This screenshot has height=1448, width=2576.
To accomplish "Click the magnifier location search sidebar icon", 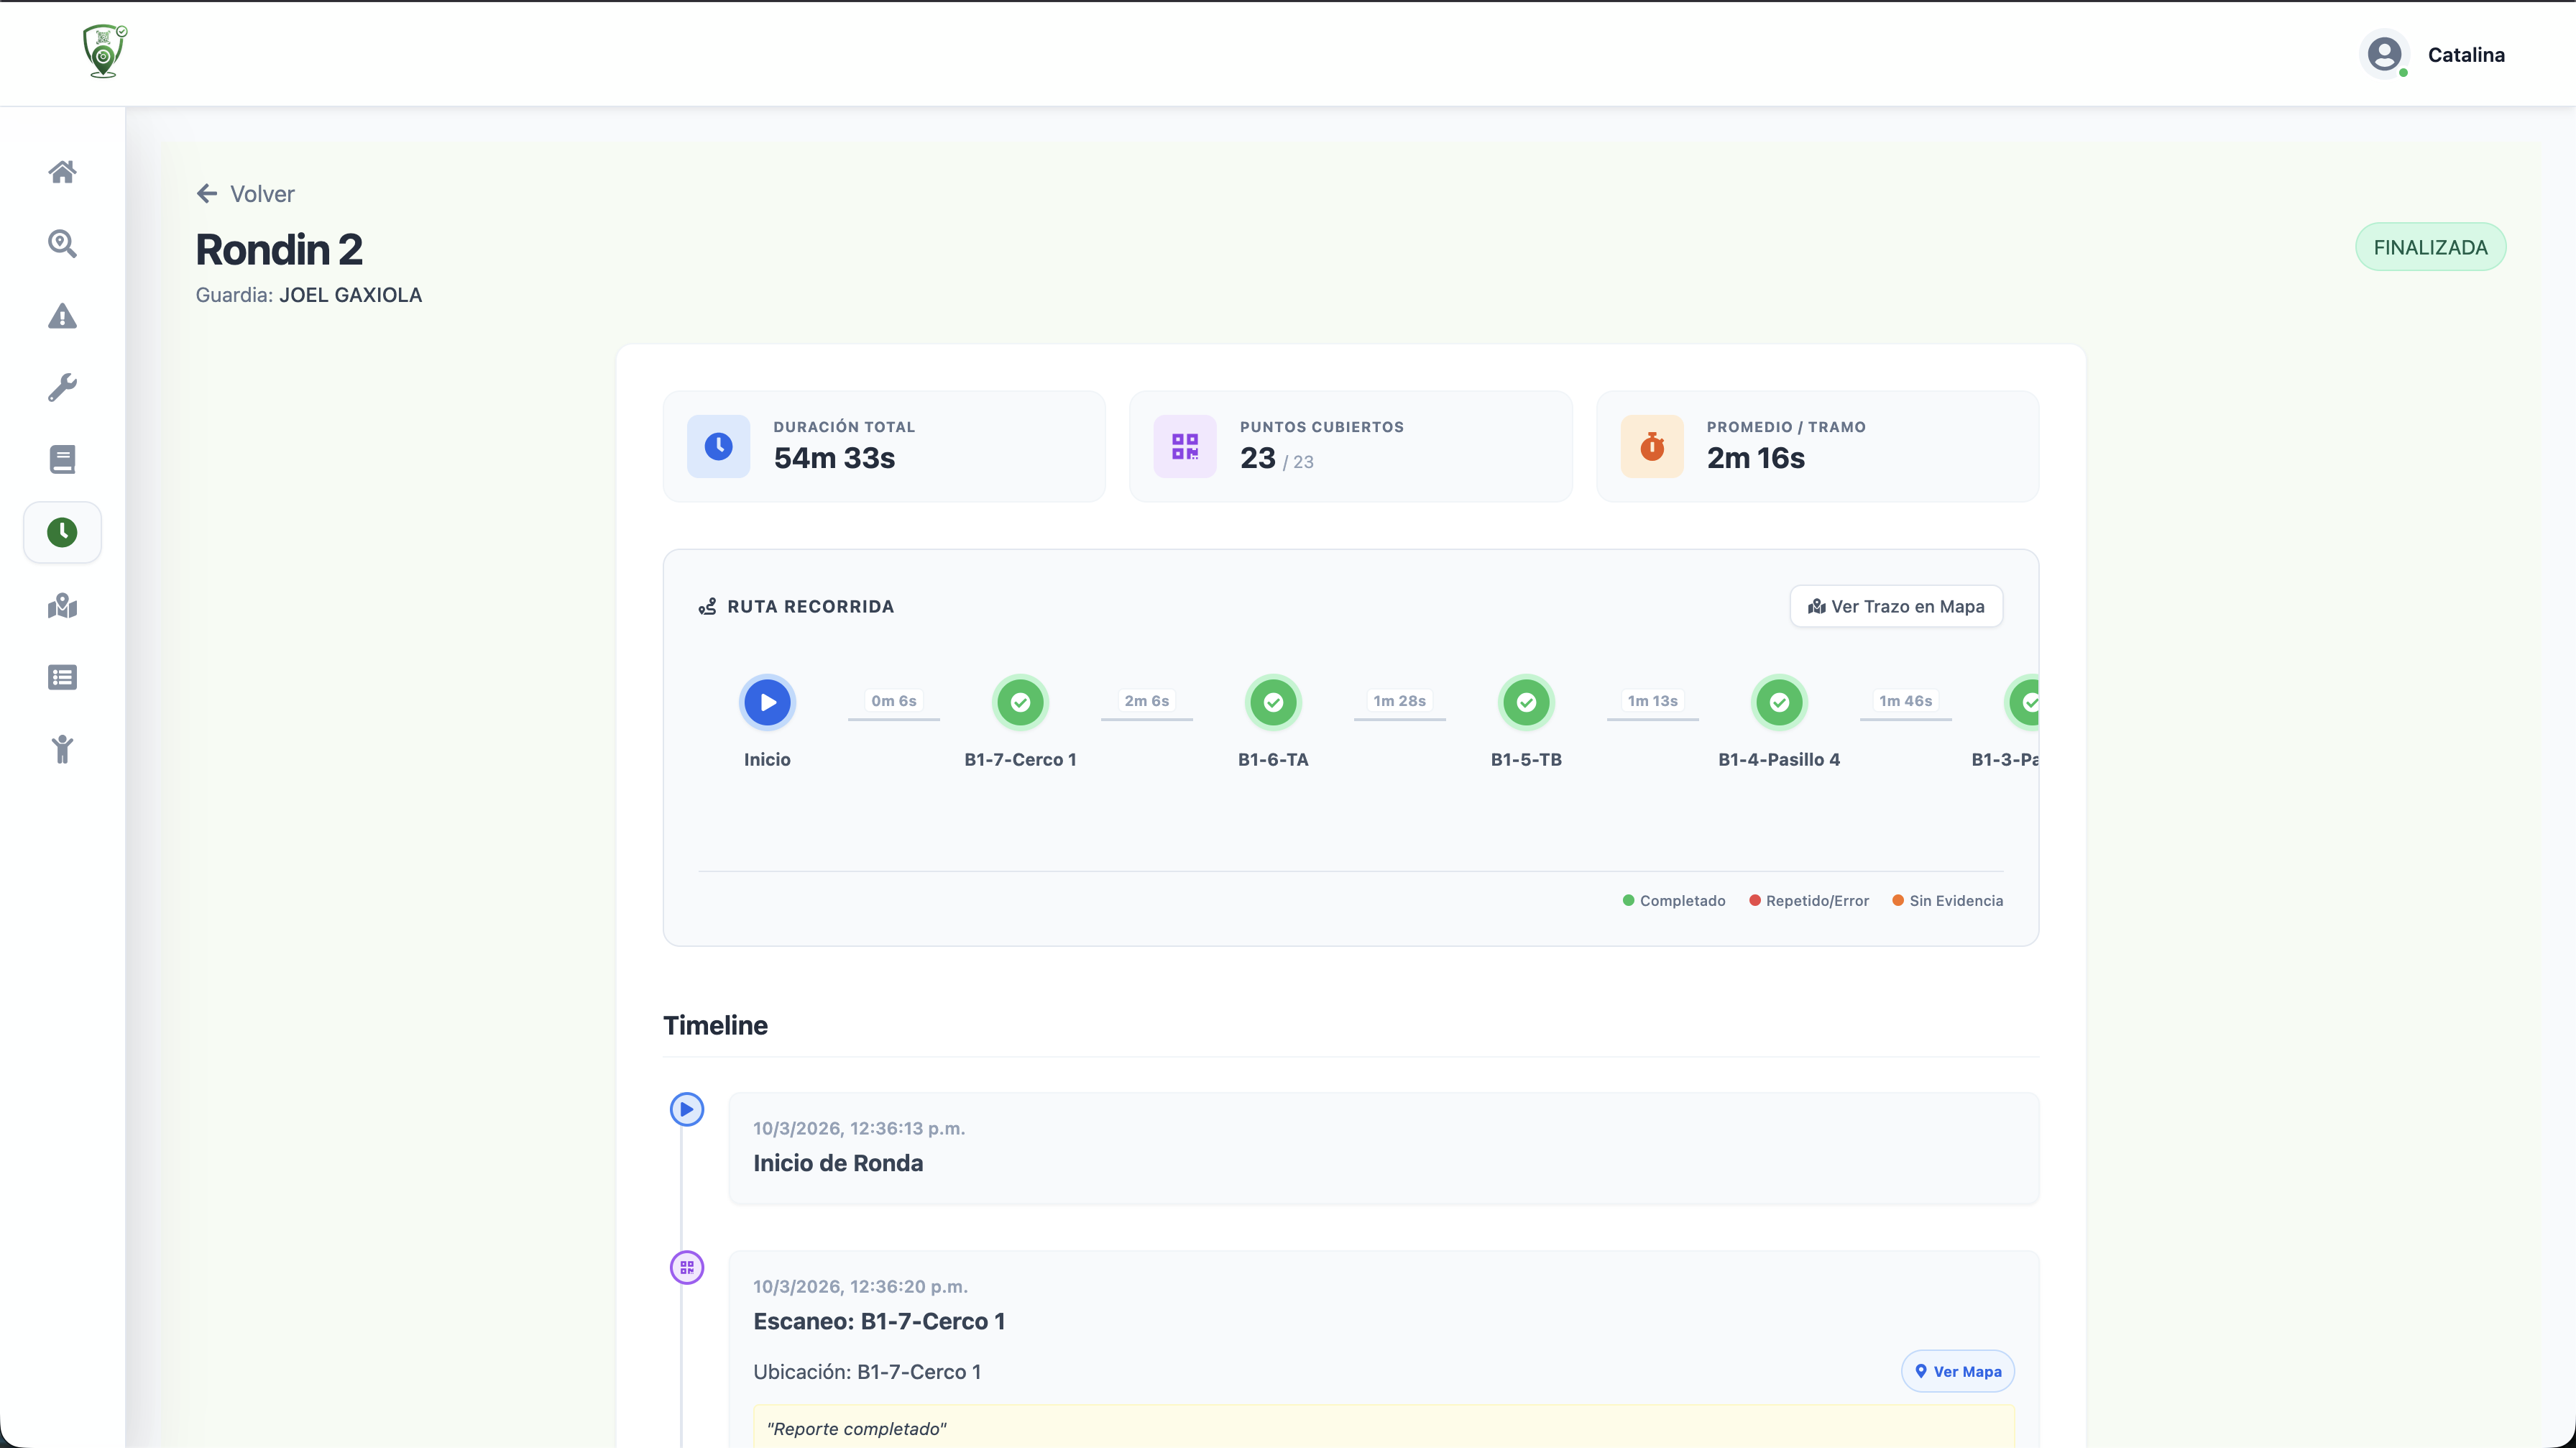I will (x=62, y=244).
